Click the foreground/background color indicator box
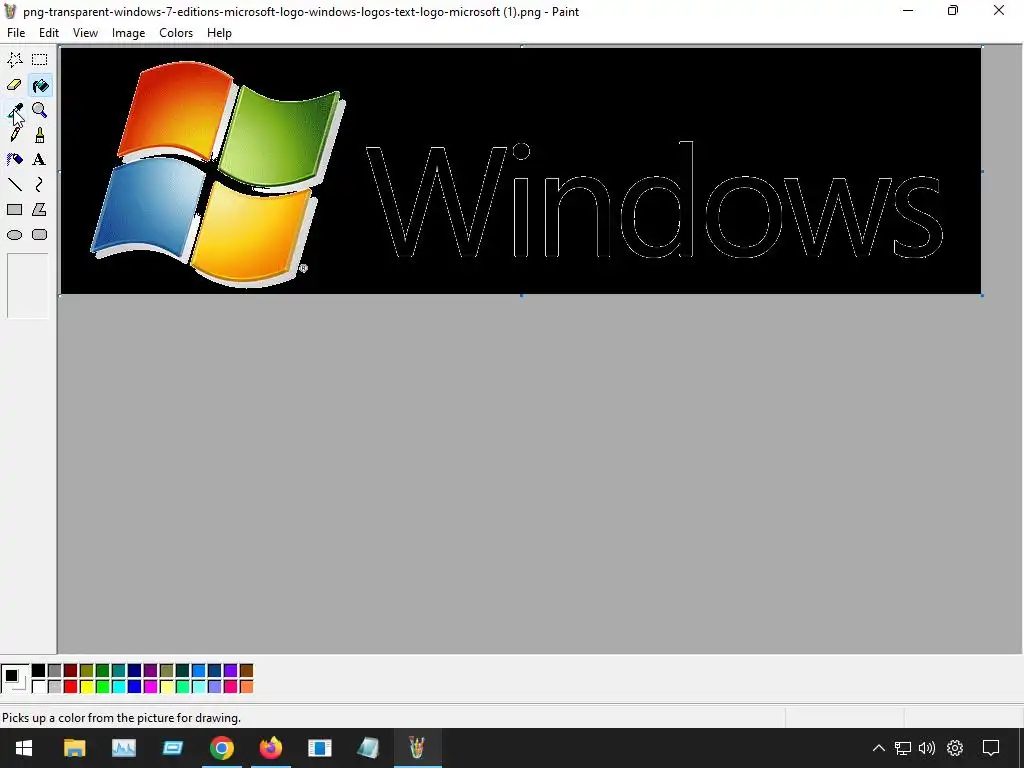Image resolution: width=1024 pixels, height=768 pixels. 15,679
